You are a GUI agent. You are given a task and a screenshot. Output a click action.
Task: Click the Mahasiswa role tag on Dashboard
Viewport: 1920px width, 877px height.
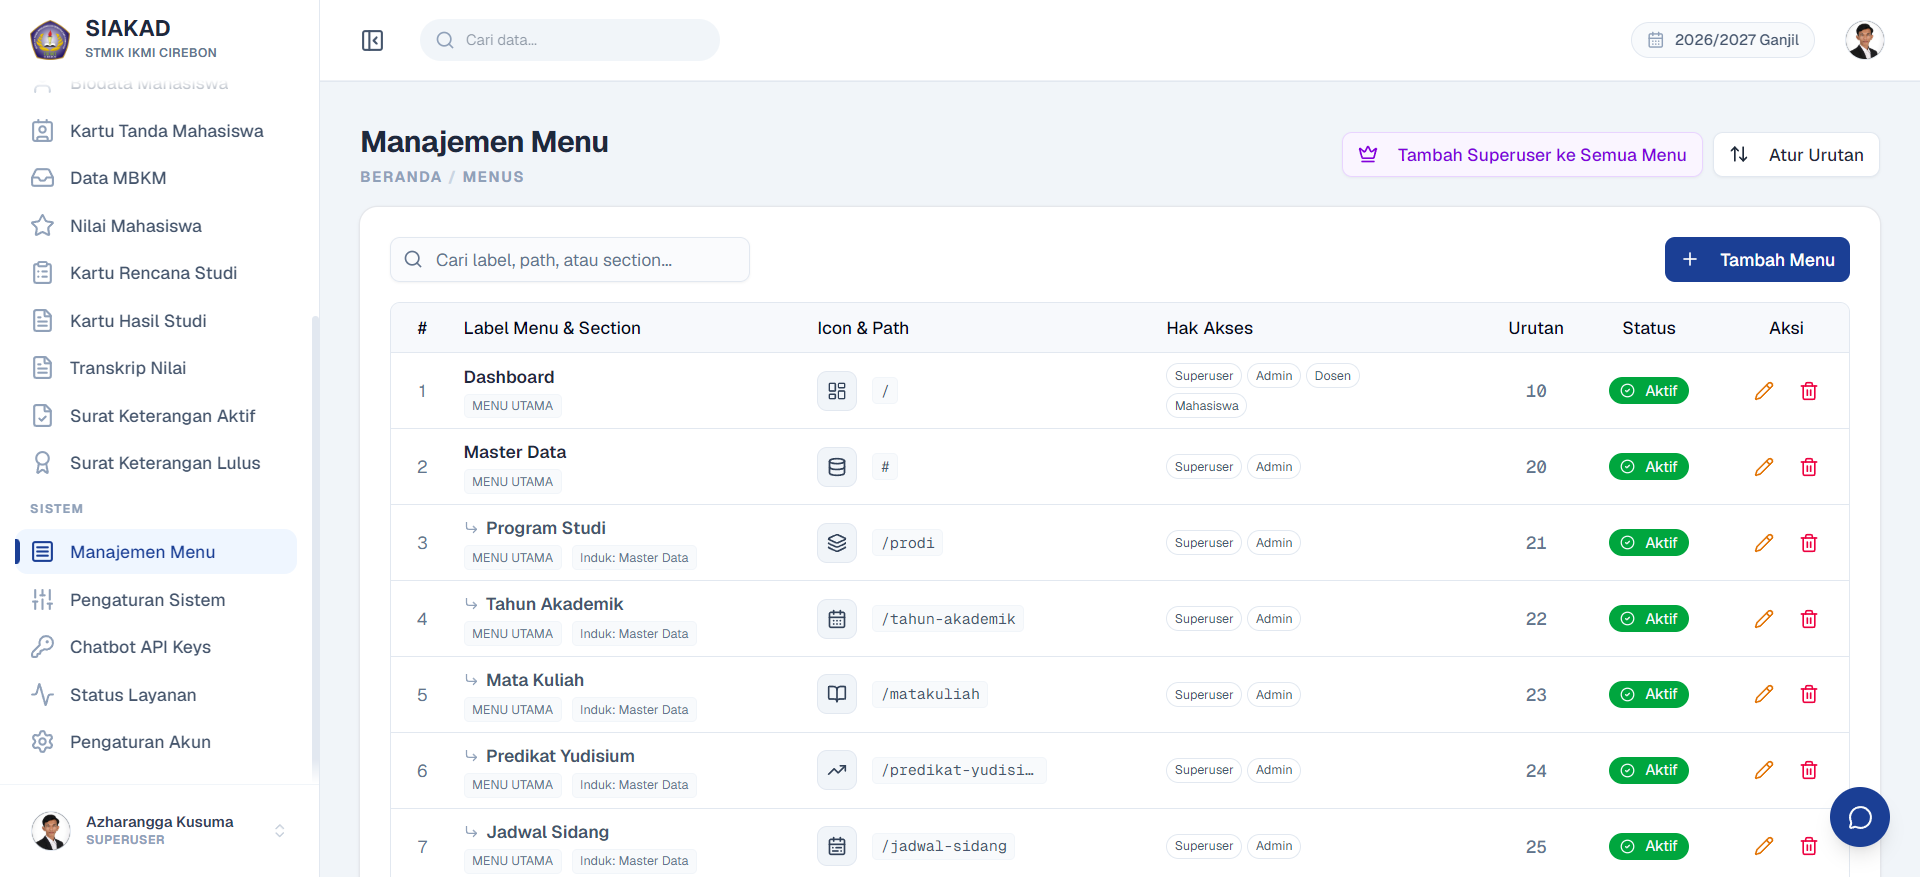[1206, 406]
